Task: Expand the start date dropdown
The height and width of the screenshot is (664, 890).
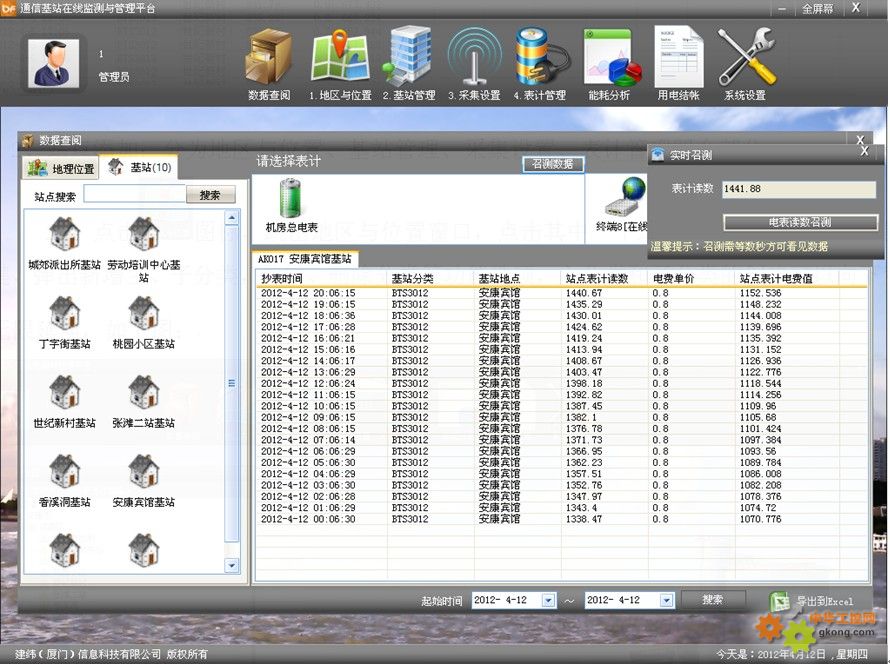Action: click(548, 601)
